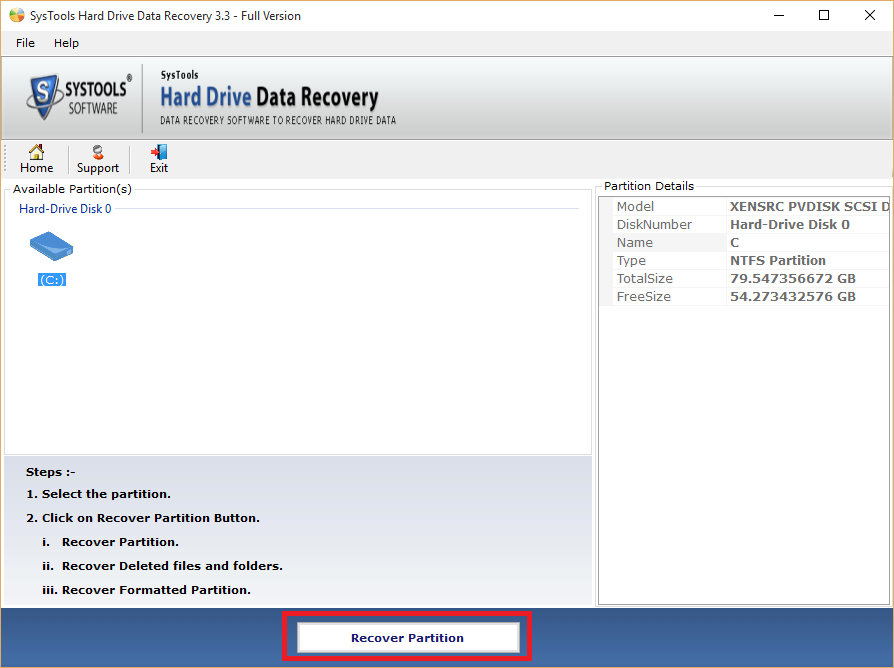Click the Hard-Drive Disk 0 group header
The image size is (894, 668).
pyautogui.click(x=65, y=209)
